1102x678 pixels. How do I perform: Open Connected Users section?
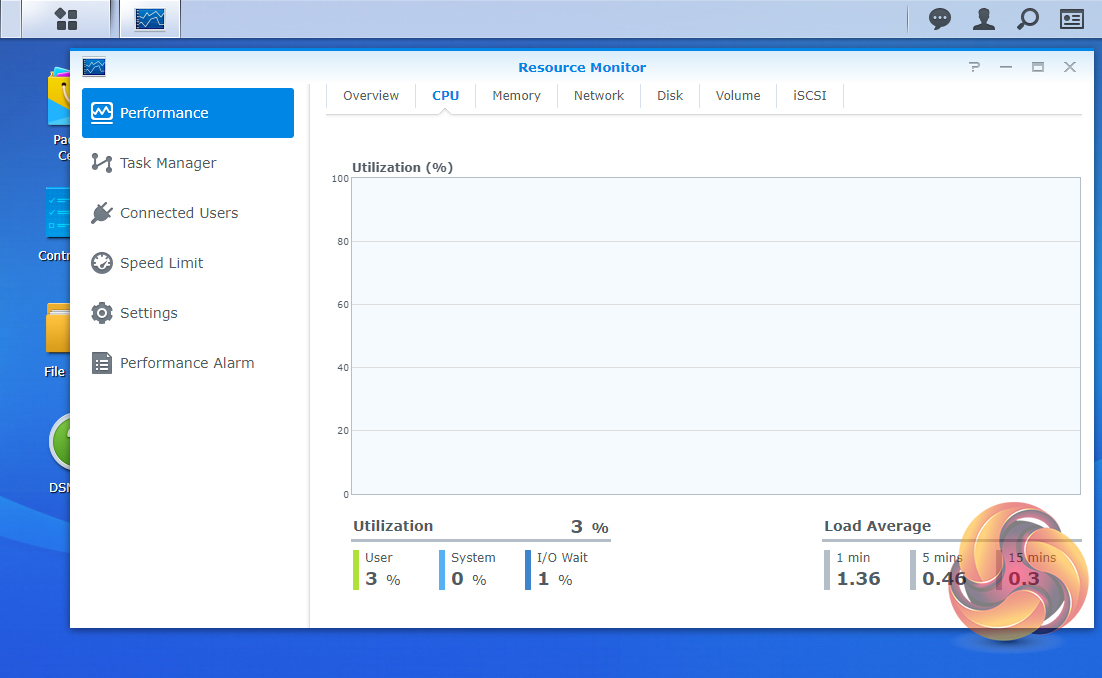point(178,213)
